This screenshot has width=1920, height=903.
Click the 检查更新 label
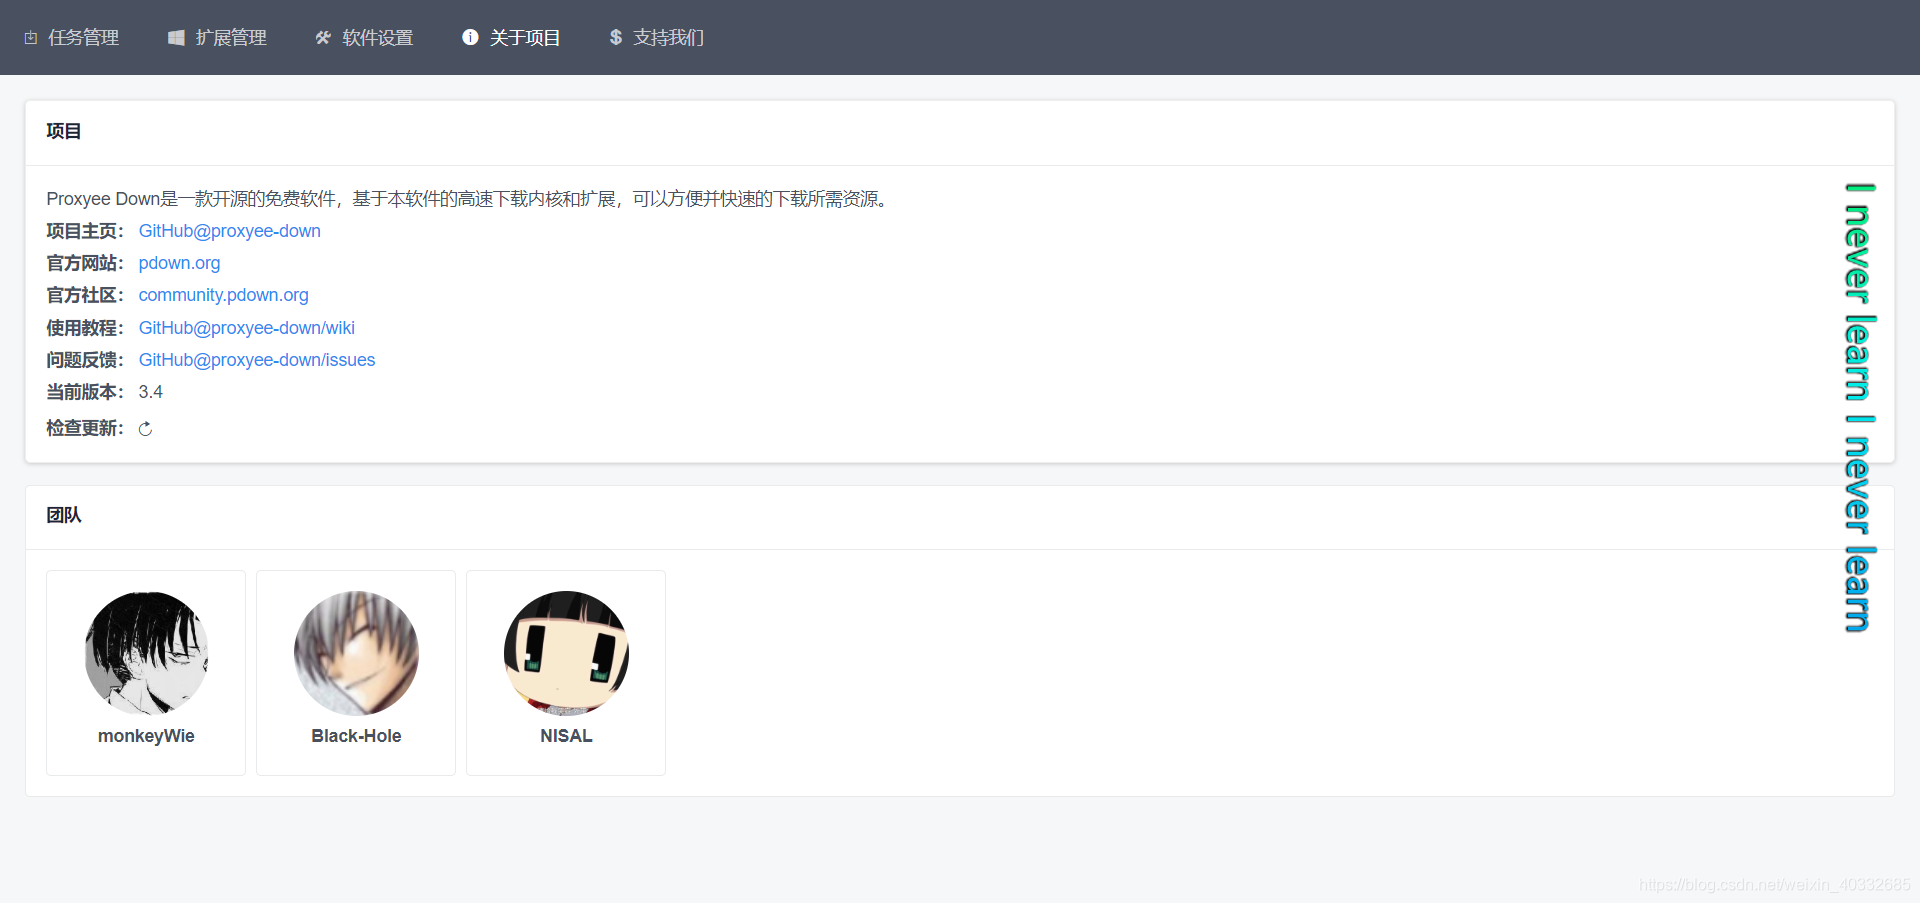pos(85,428)
